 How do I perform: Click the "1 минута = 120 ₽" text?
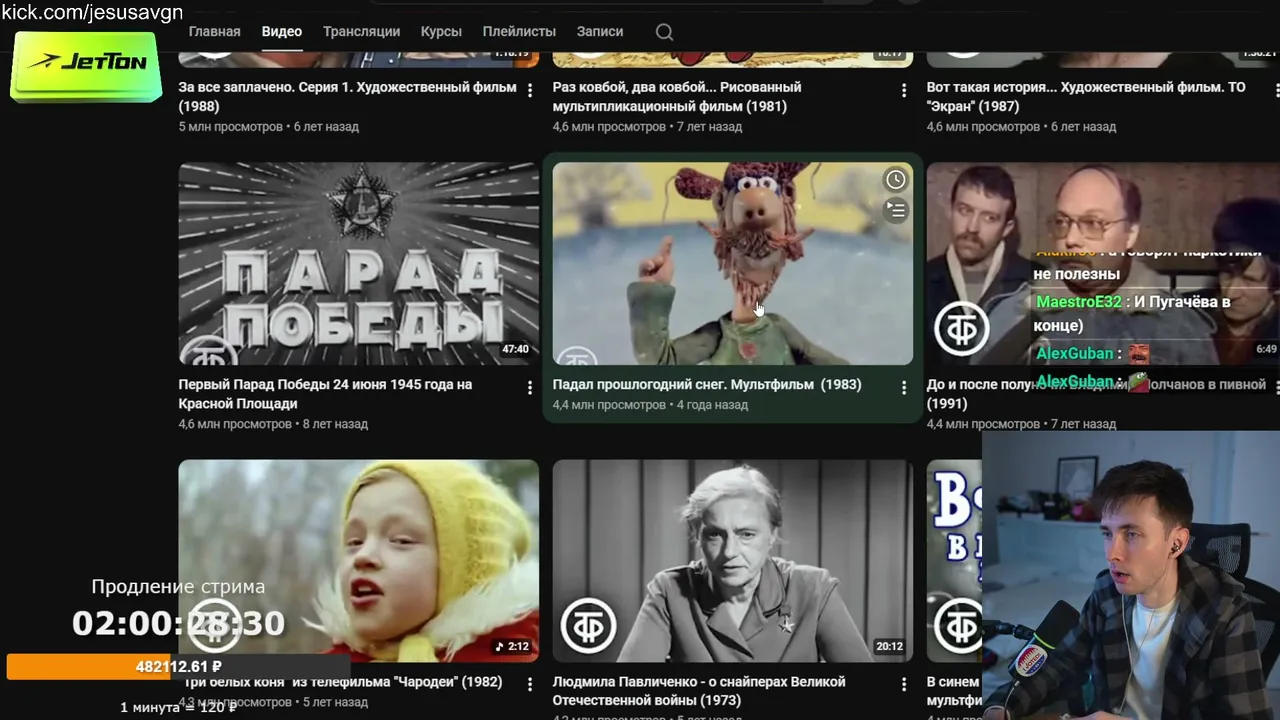click(178, 707)
